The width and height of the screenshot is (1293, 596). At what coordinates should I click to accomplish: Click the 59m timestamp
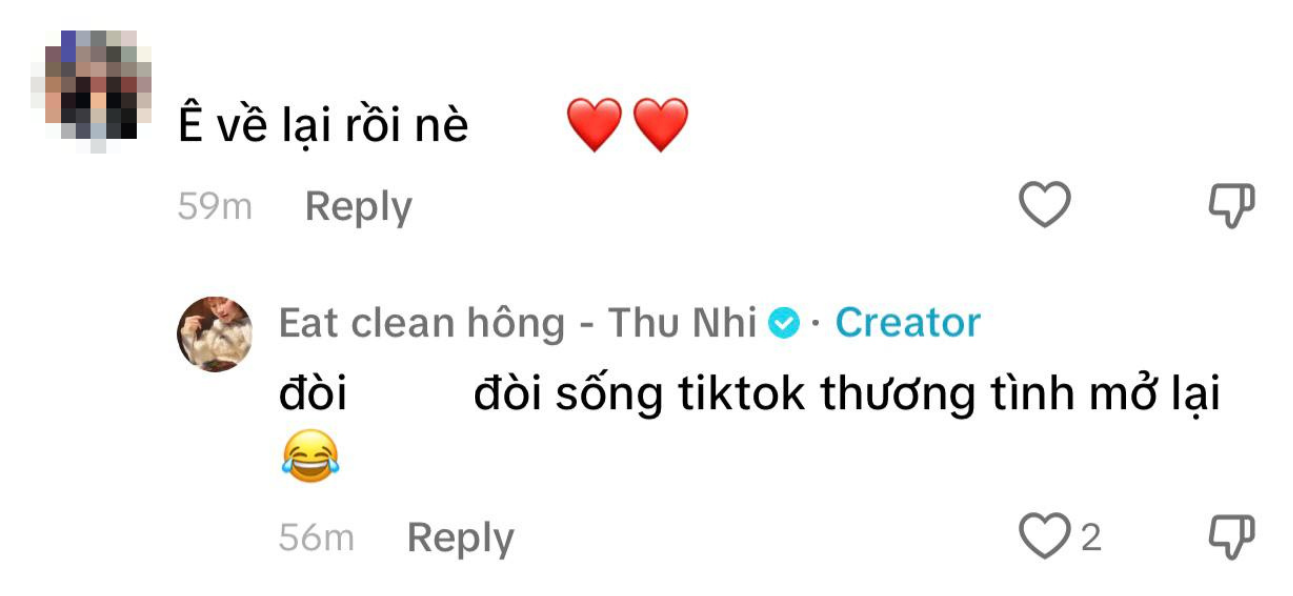click(x=215, y=207)
